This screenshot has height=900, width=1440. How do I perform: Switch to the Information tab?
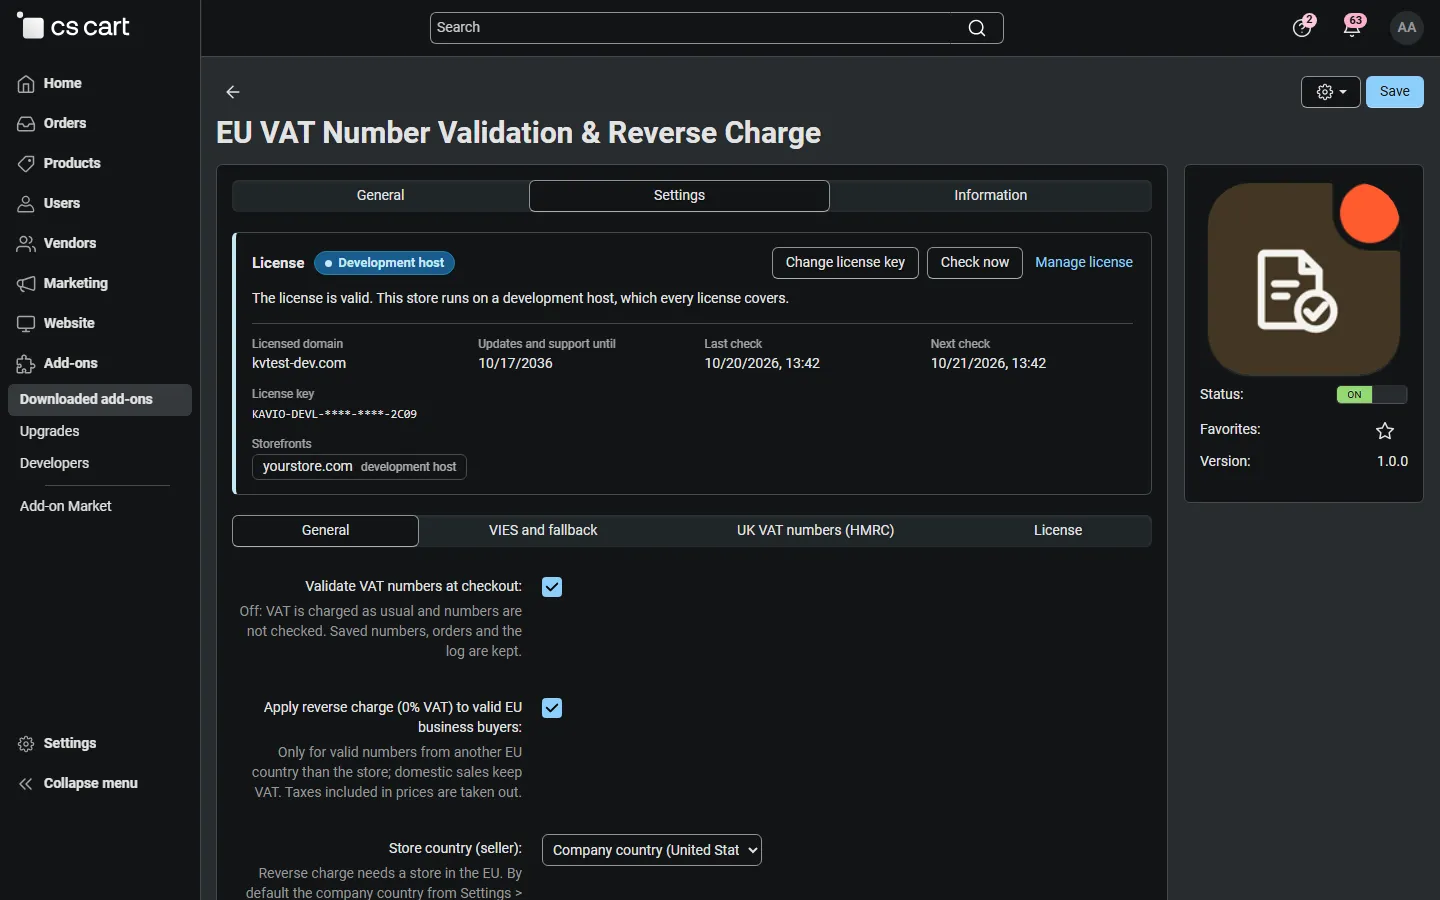coord(991,196)
